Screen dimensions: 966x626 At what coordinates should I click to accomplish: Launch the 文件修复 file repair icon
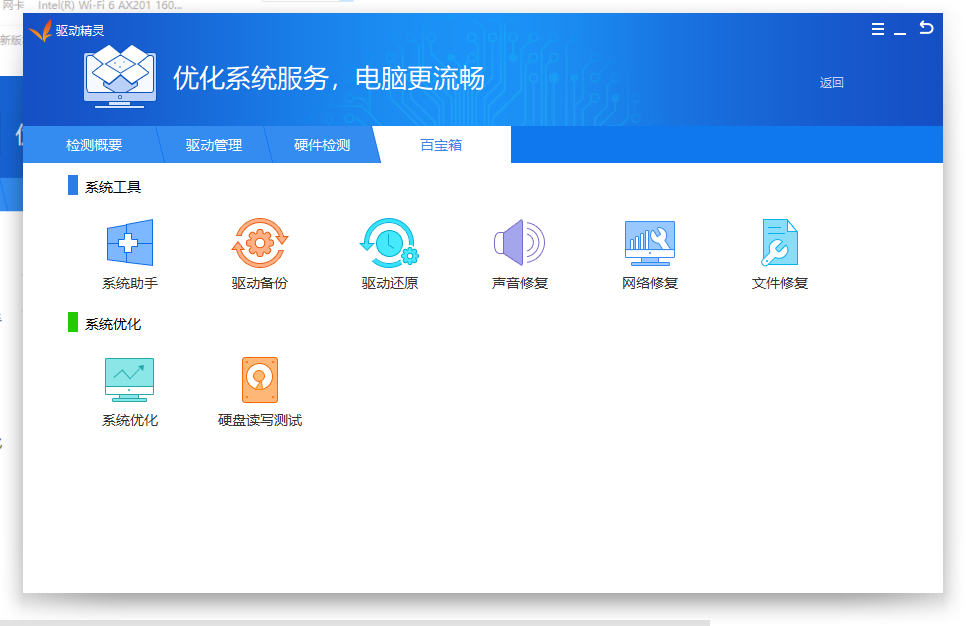[779, 243]
